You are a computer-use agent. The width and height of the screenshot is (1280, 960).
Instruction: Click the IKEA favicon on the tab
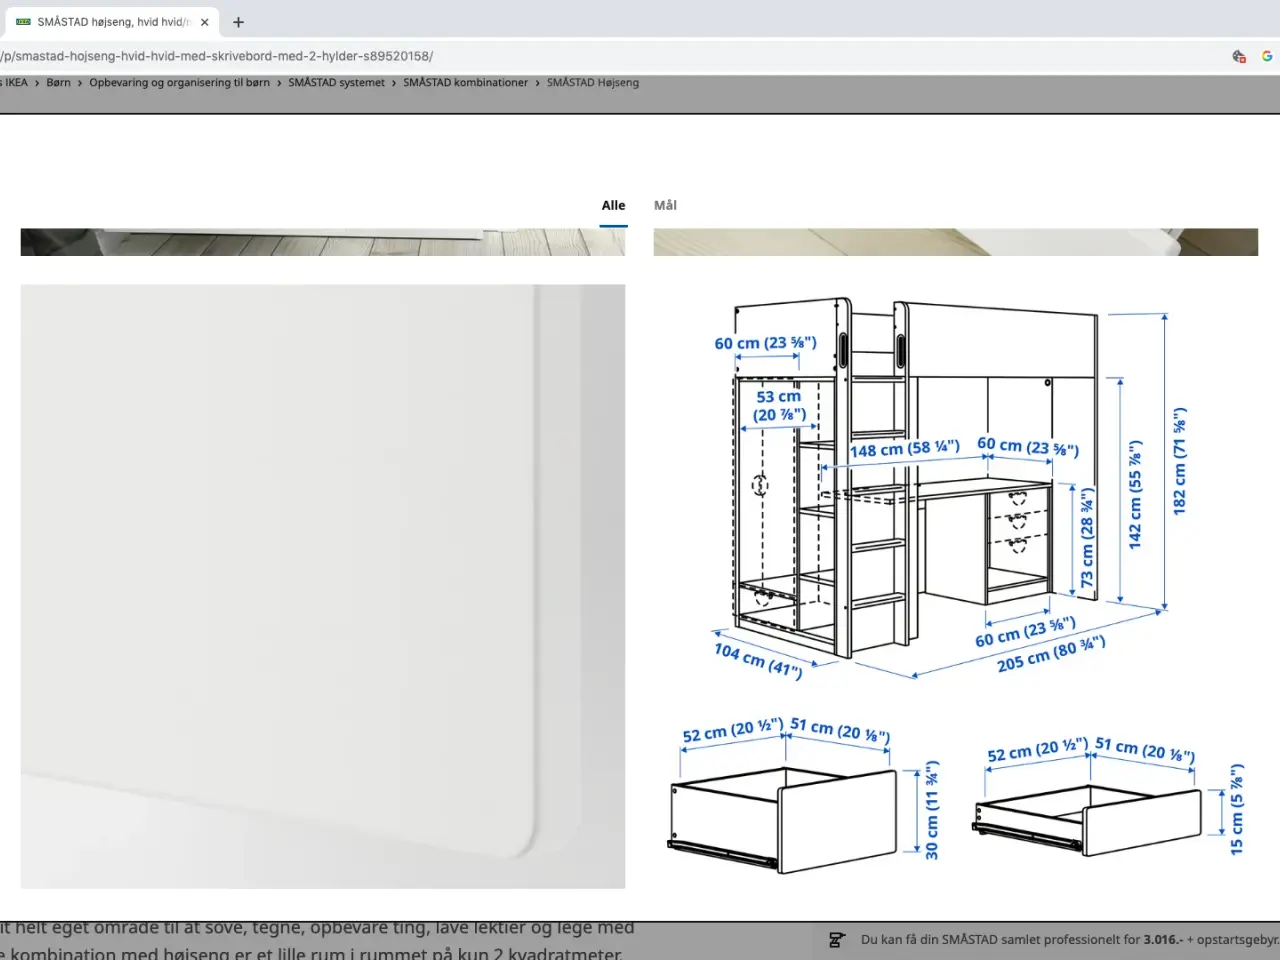pyautogui.click(x=23, y=22)
